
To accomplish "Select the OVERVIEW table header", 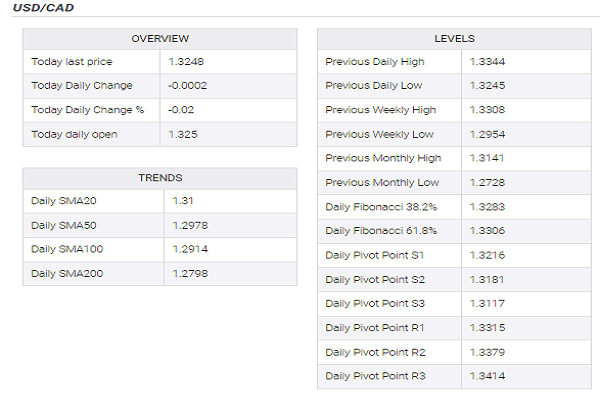I will point(160,38).
